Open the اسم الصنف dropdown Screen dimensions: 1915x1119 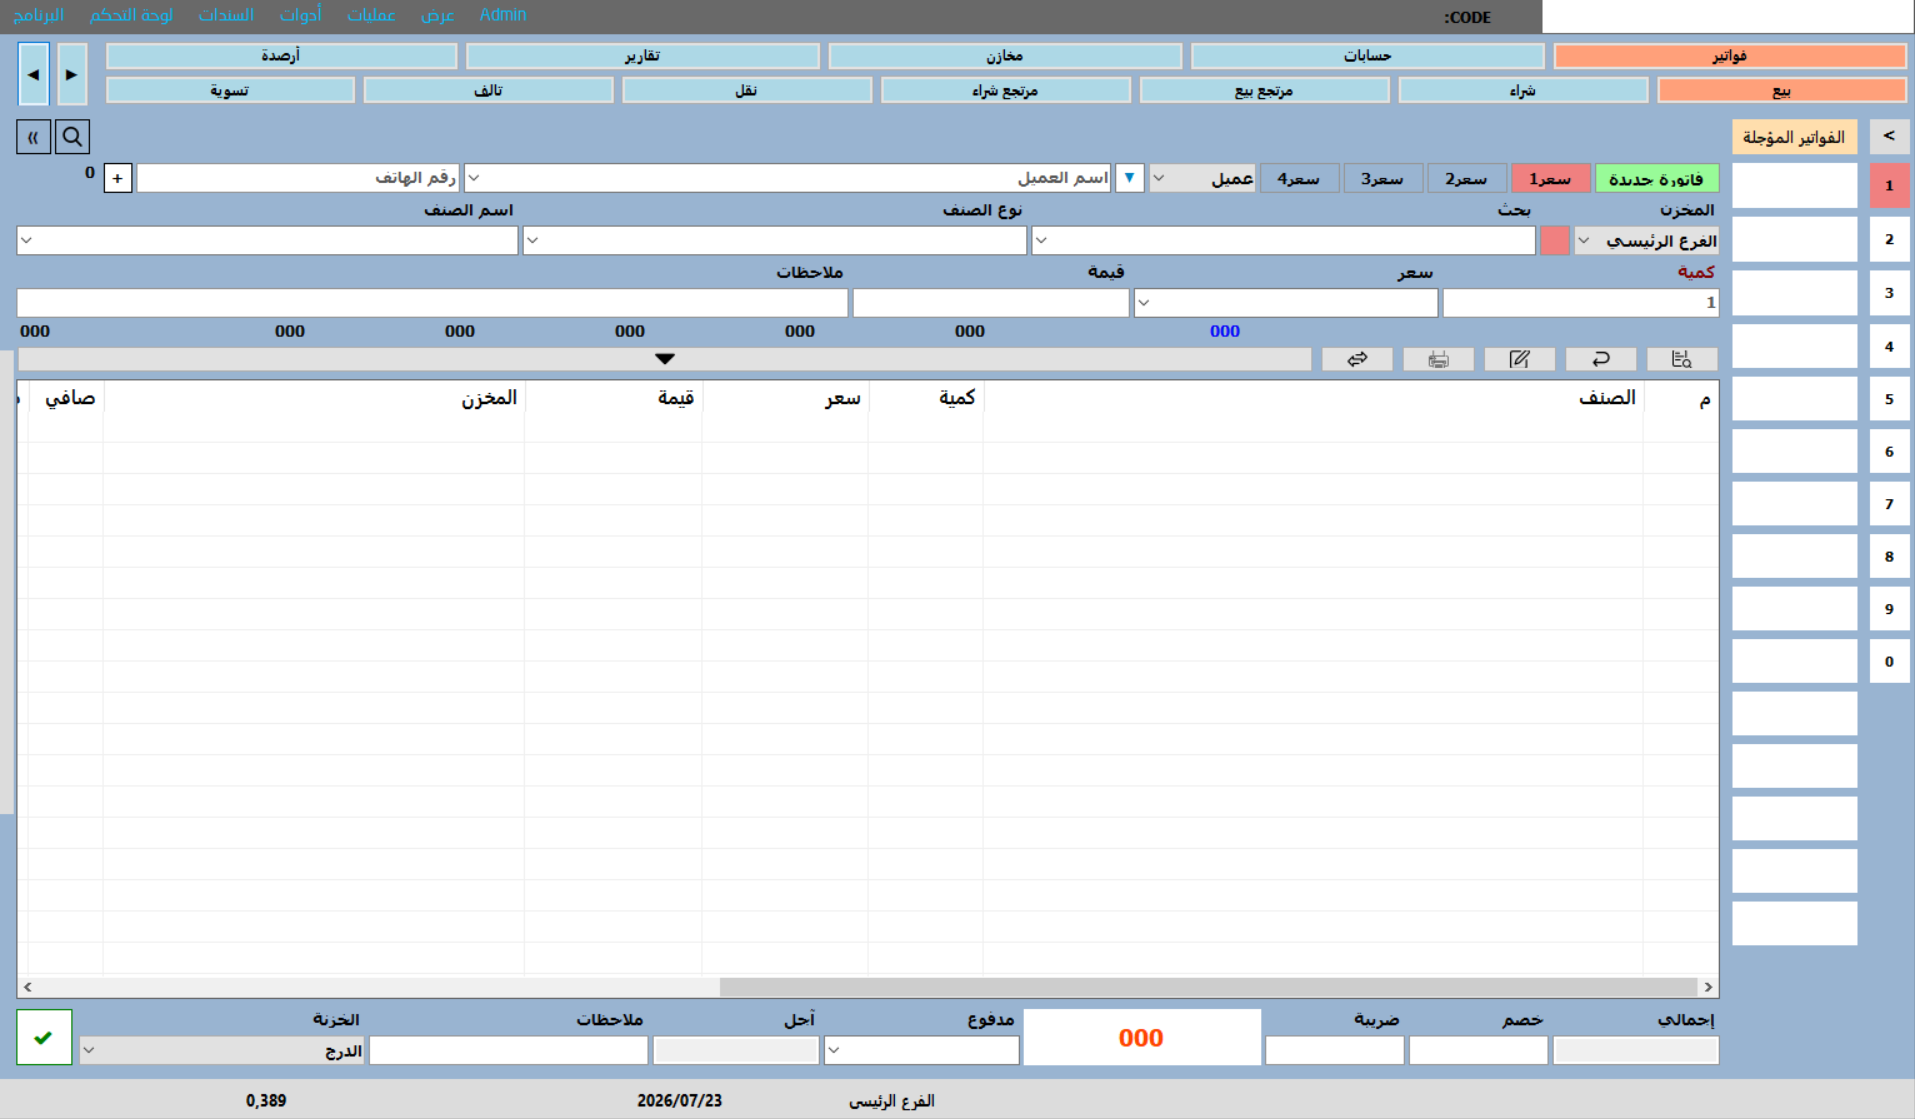click(27, 241)
